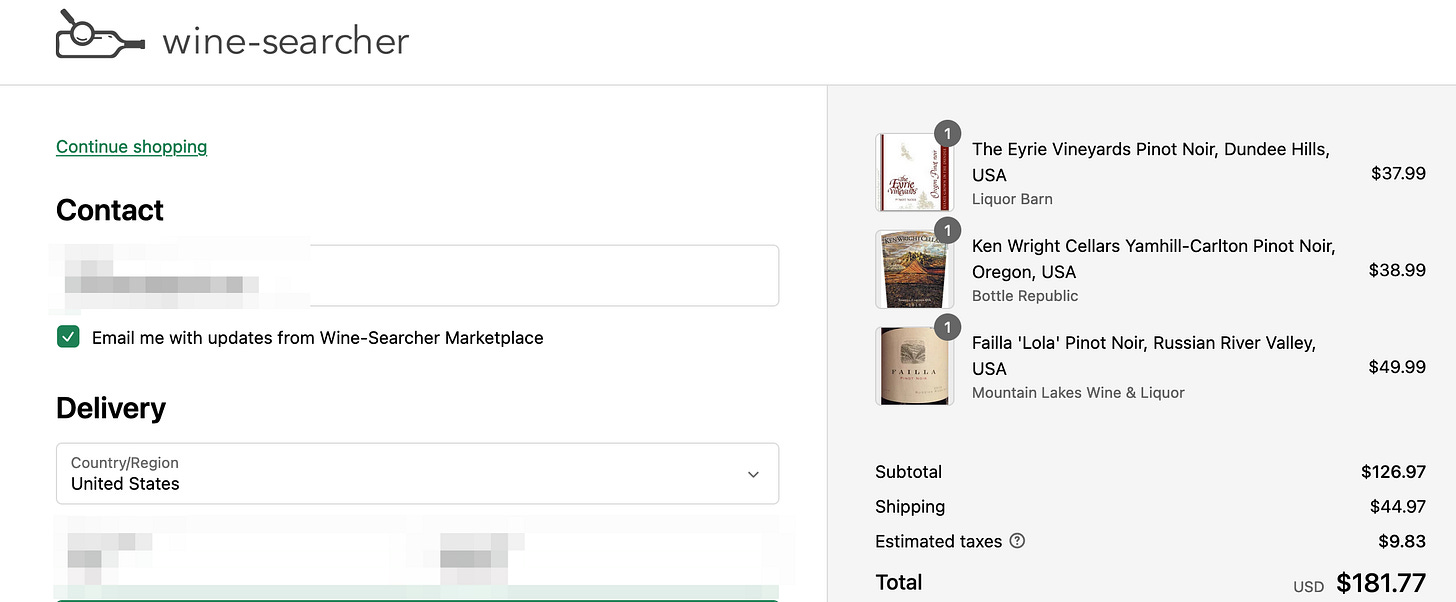Click the $49.99 item price
Screen dimensions: 1456x602
coord(1398,367)
